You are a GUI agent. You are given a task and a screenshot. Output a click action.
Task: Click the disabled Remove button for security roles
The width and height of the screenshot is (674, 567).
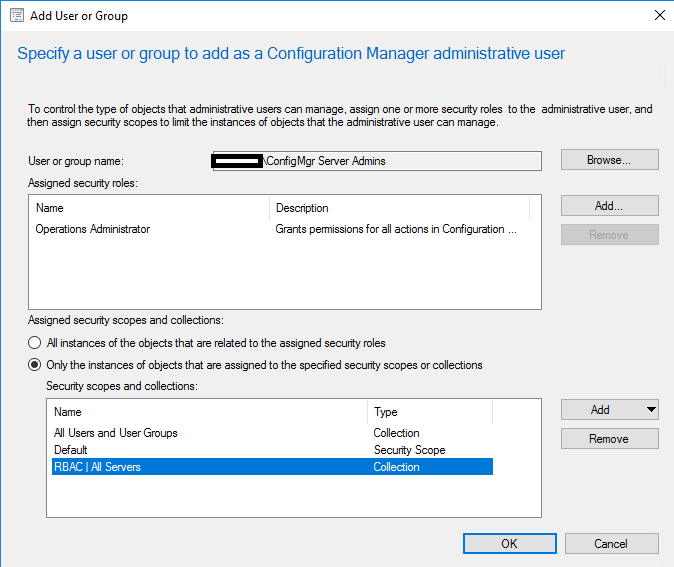pyautogui.click(x=609, y=235)
